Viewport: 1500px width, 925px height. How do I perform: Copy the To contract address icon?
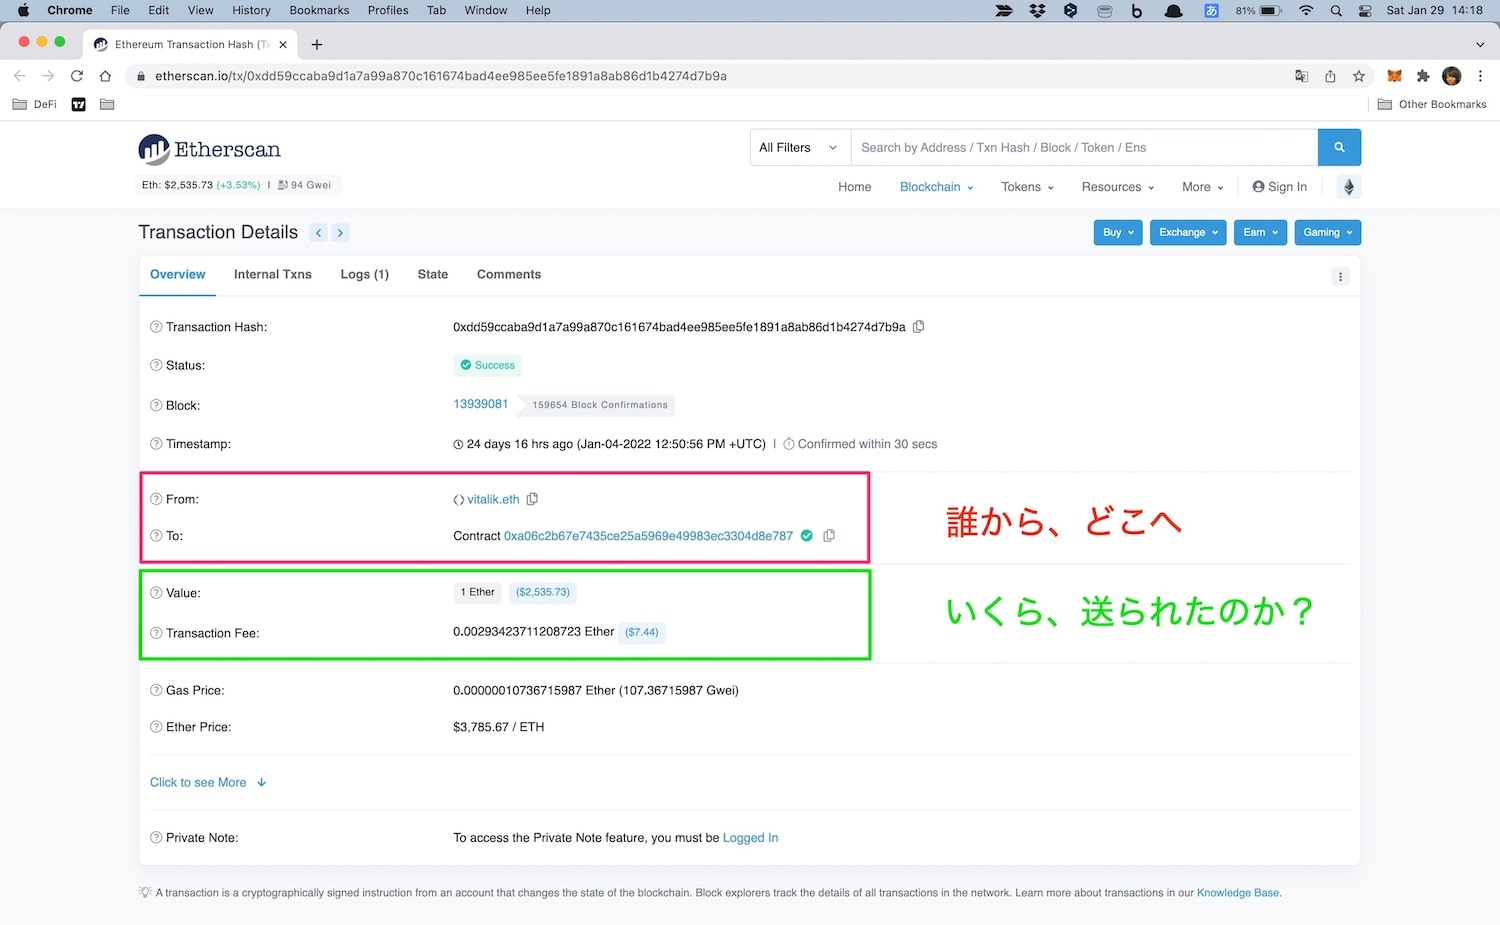[829, 536]
